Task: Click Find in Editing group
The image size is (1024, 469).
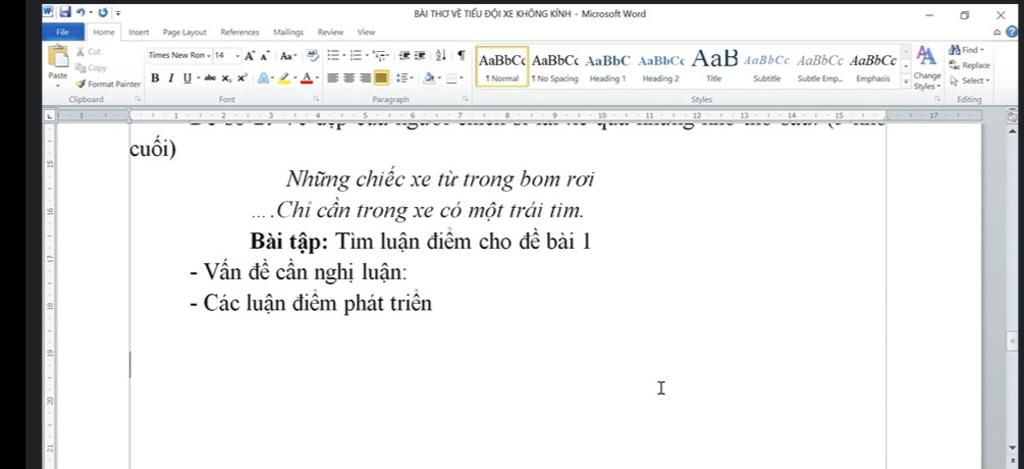Action: (967, 50)
